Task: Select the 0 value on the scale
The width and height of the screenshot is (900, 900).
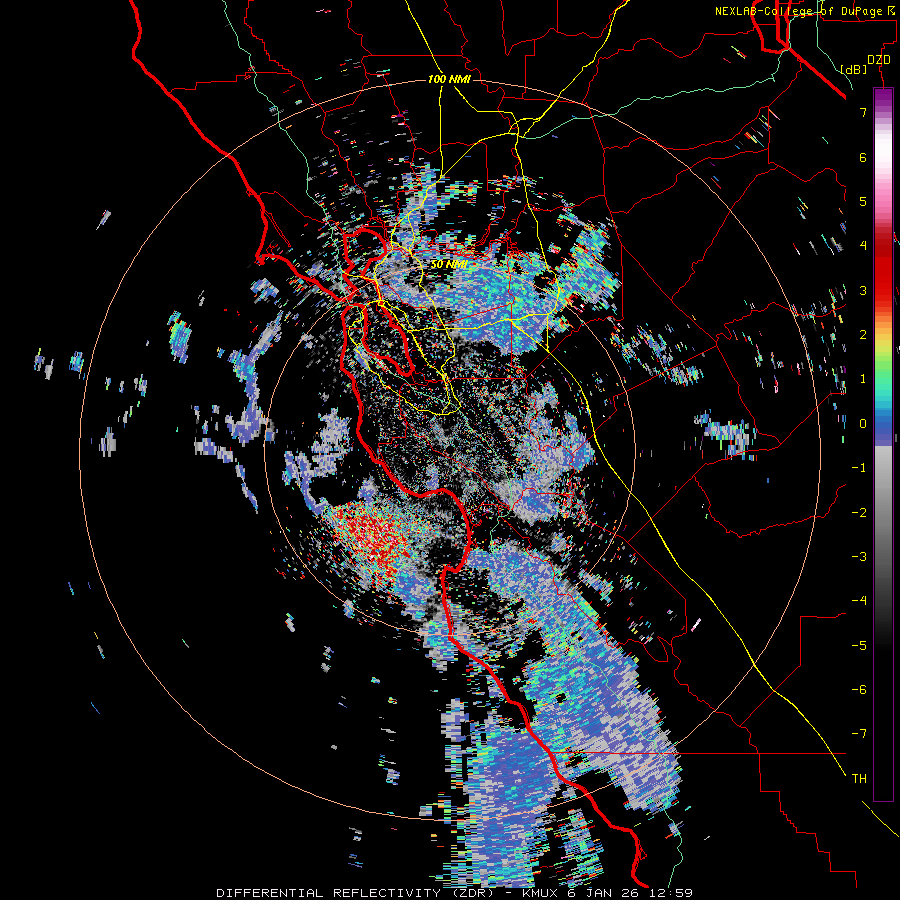Action: pyautogui.click(x=863, y=424)
